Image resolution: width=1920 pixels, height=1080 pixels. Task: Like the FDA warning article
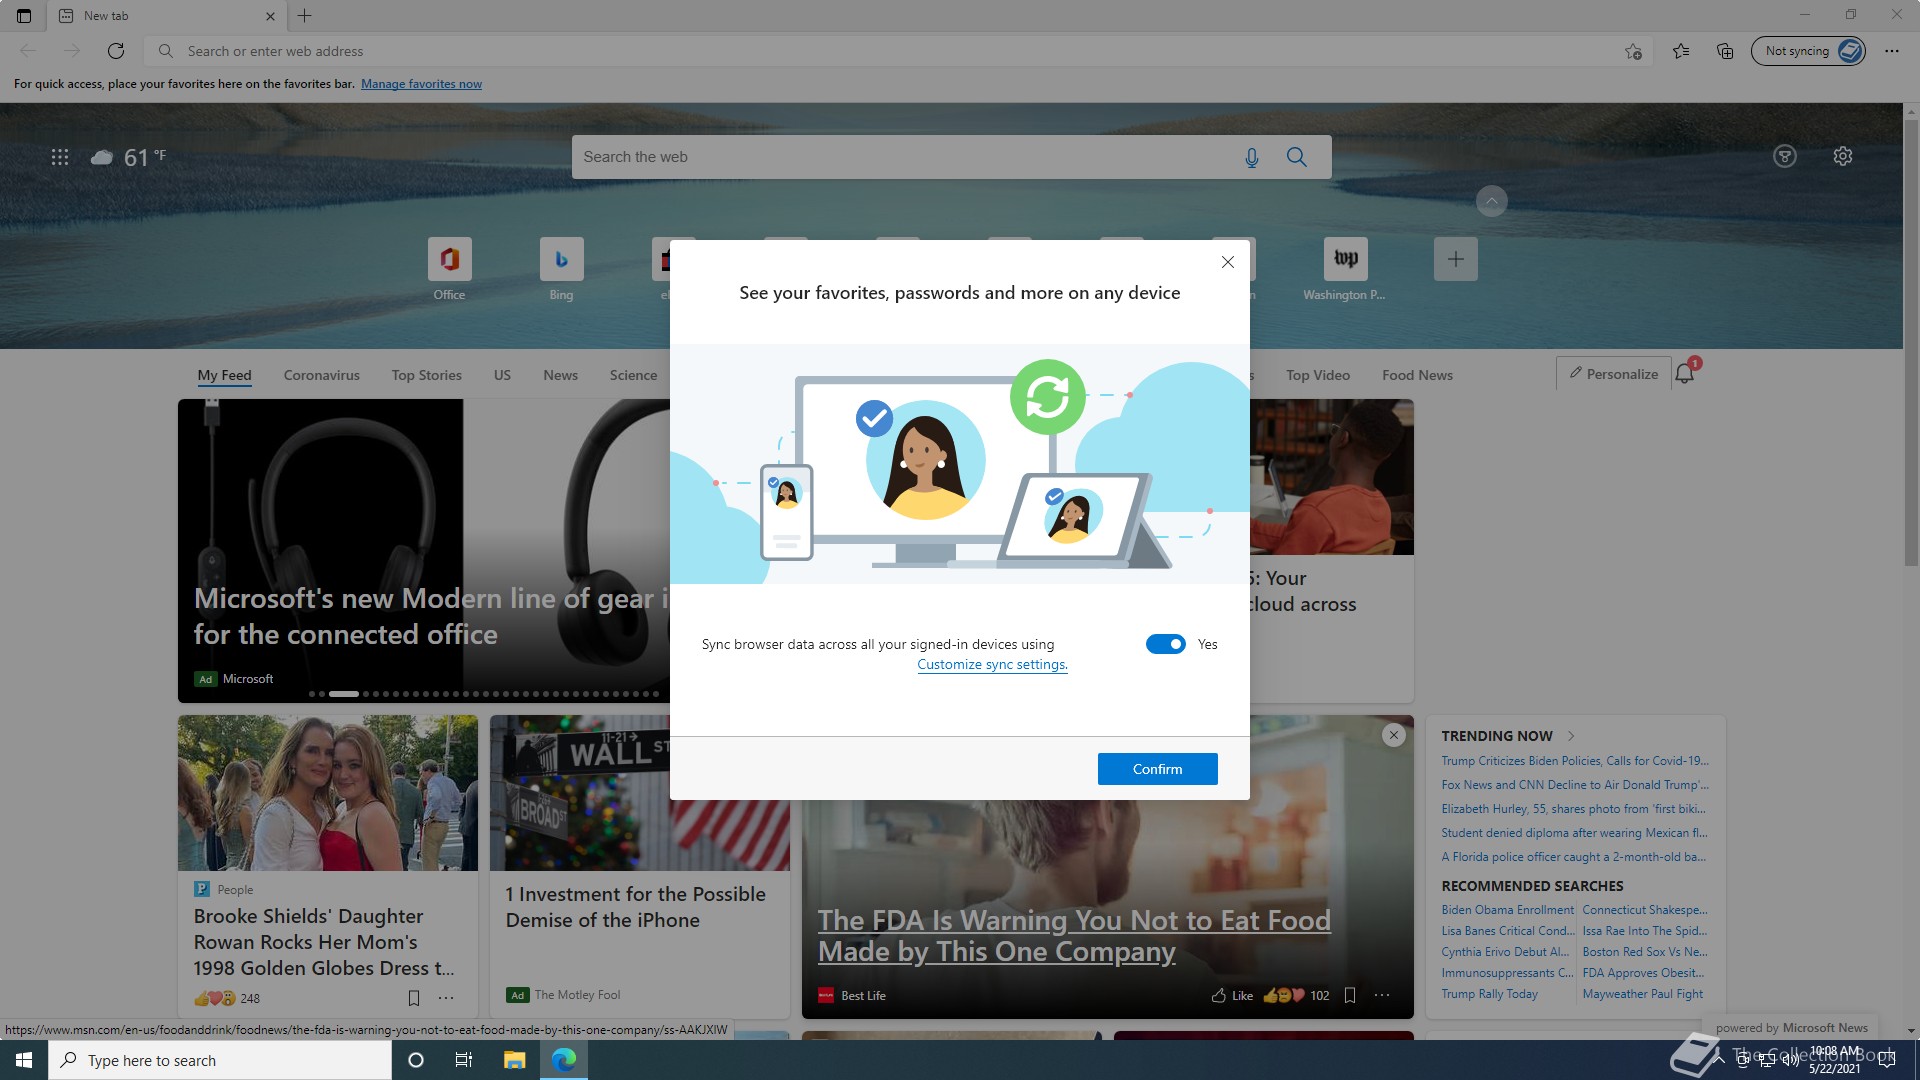(x=1232, y=996)
